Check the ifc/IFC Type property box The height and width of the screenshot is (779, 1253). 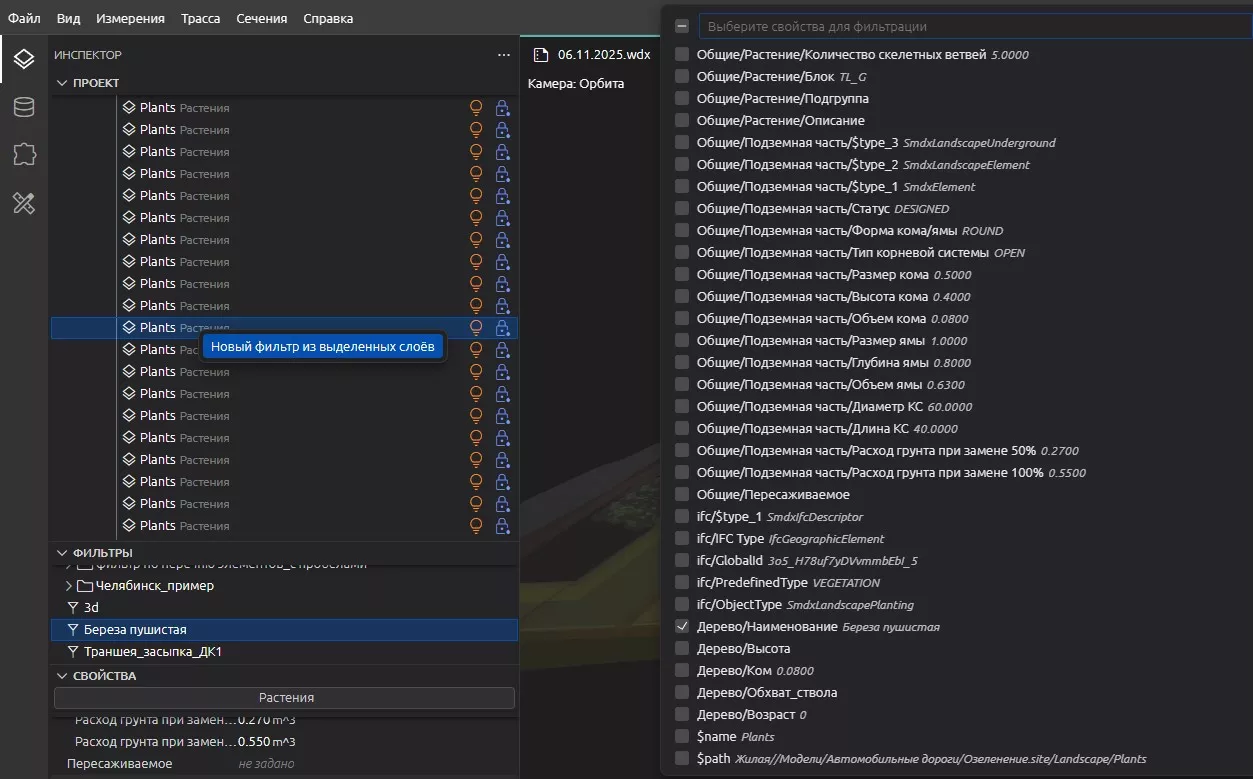pyautogui.click(x=682, y=539)
